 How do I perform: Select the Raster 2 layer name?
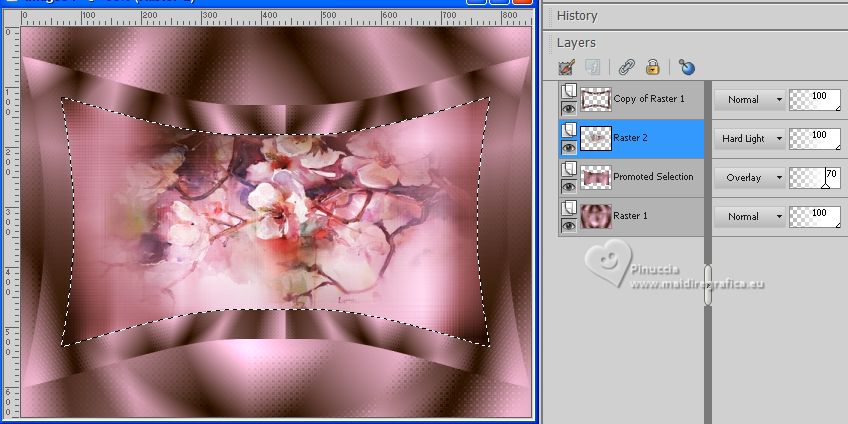coord(630,138)
